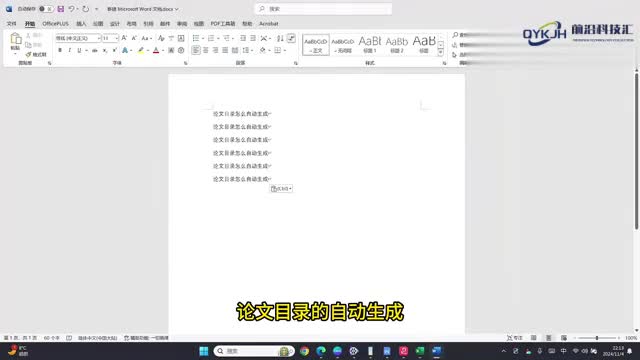Switch to the 引用 References tab

click(148, 24)
